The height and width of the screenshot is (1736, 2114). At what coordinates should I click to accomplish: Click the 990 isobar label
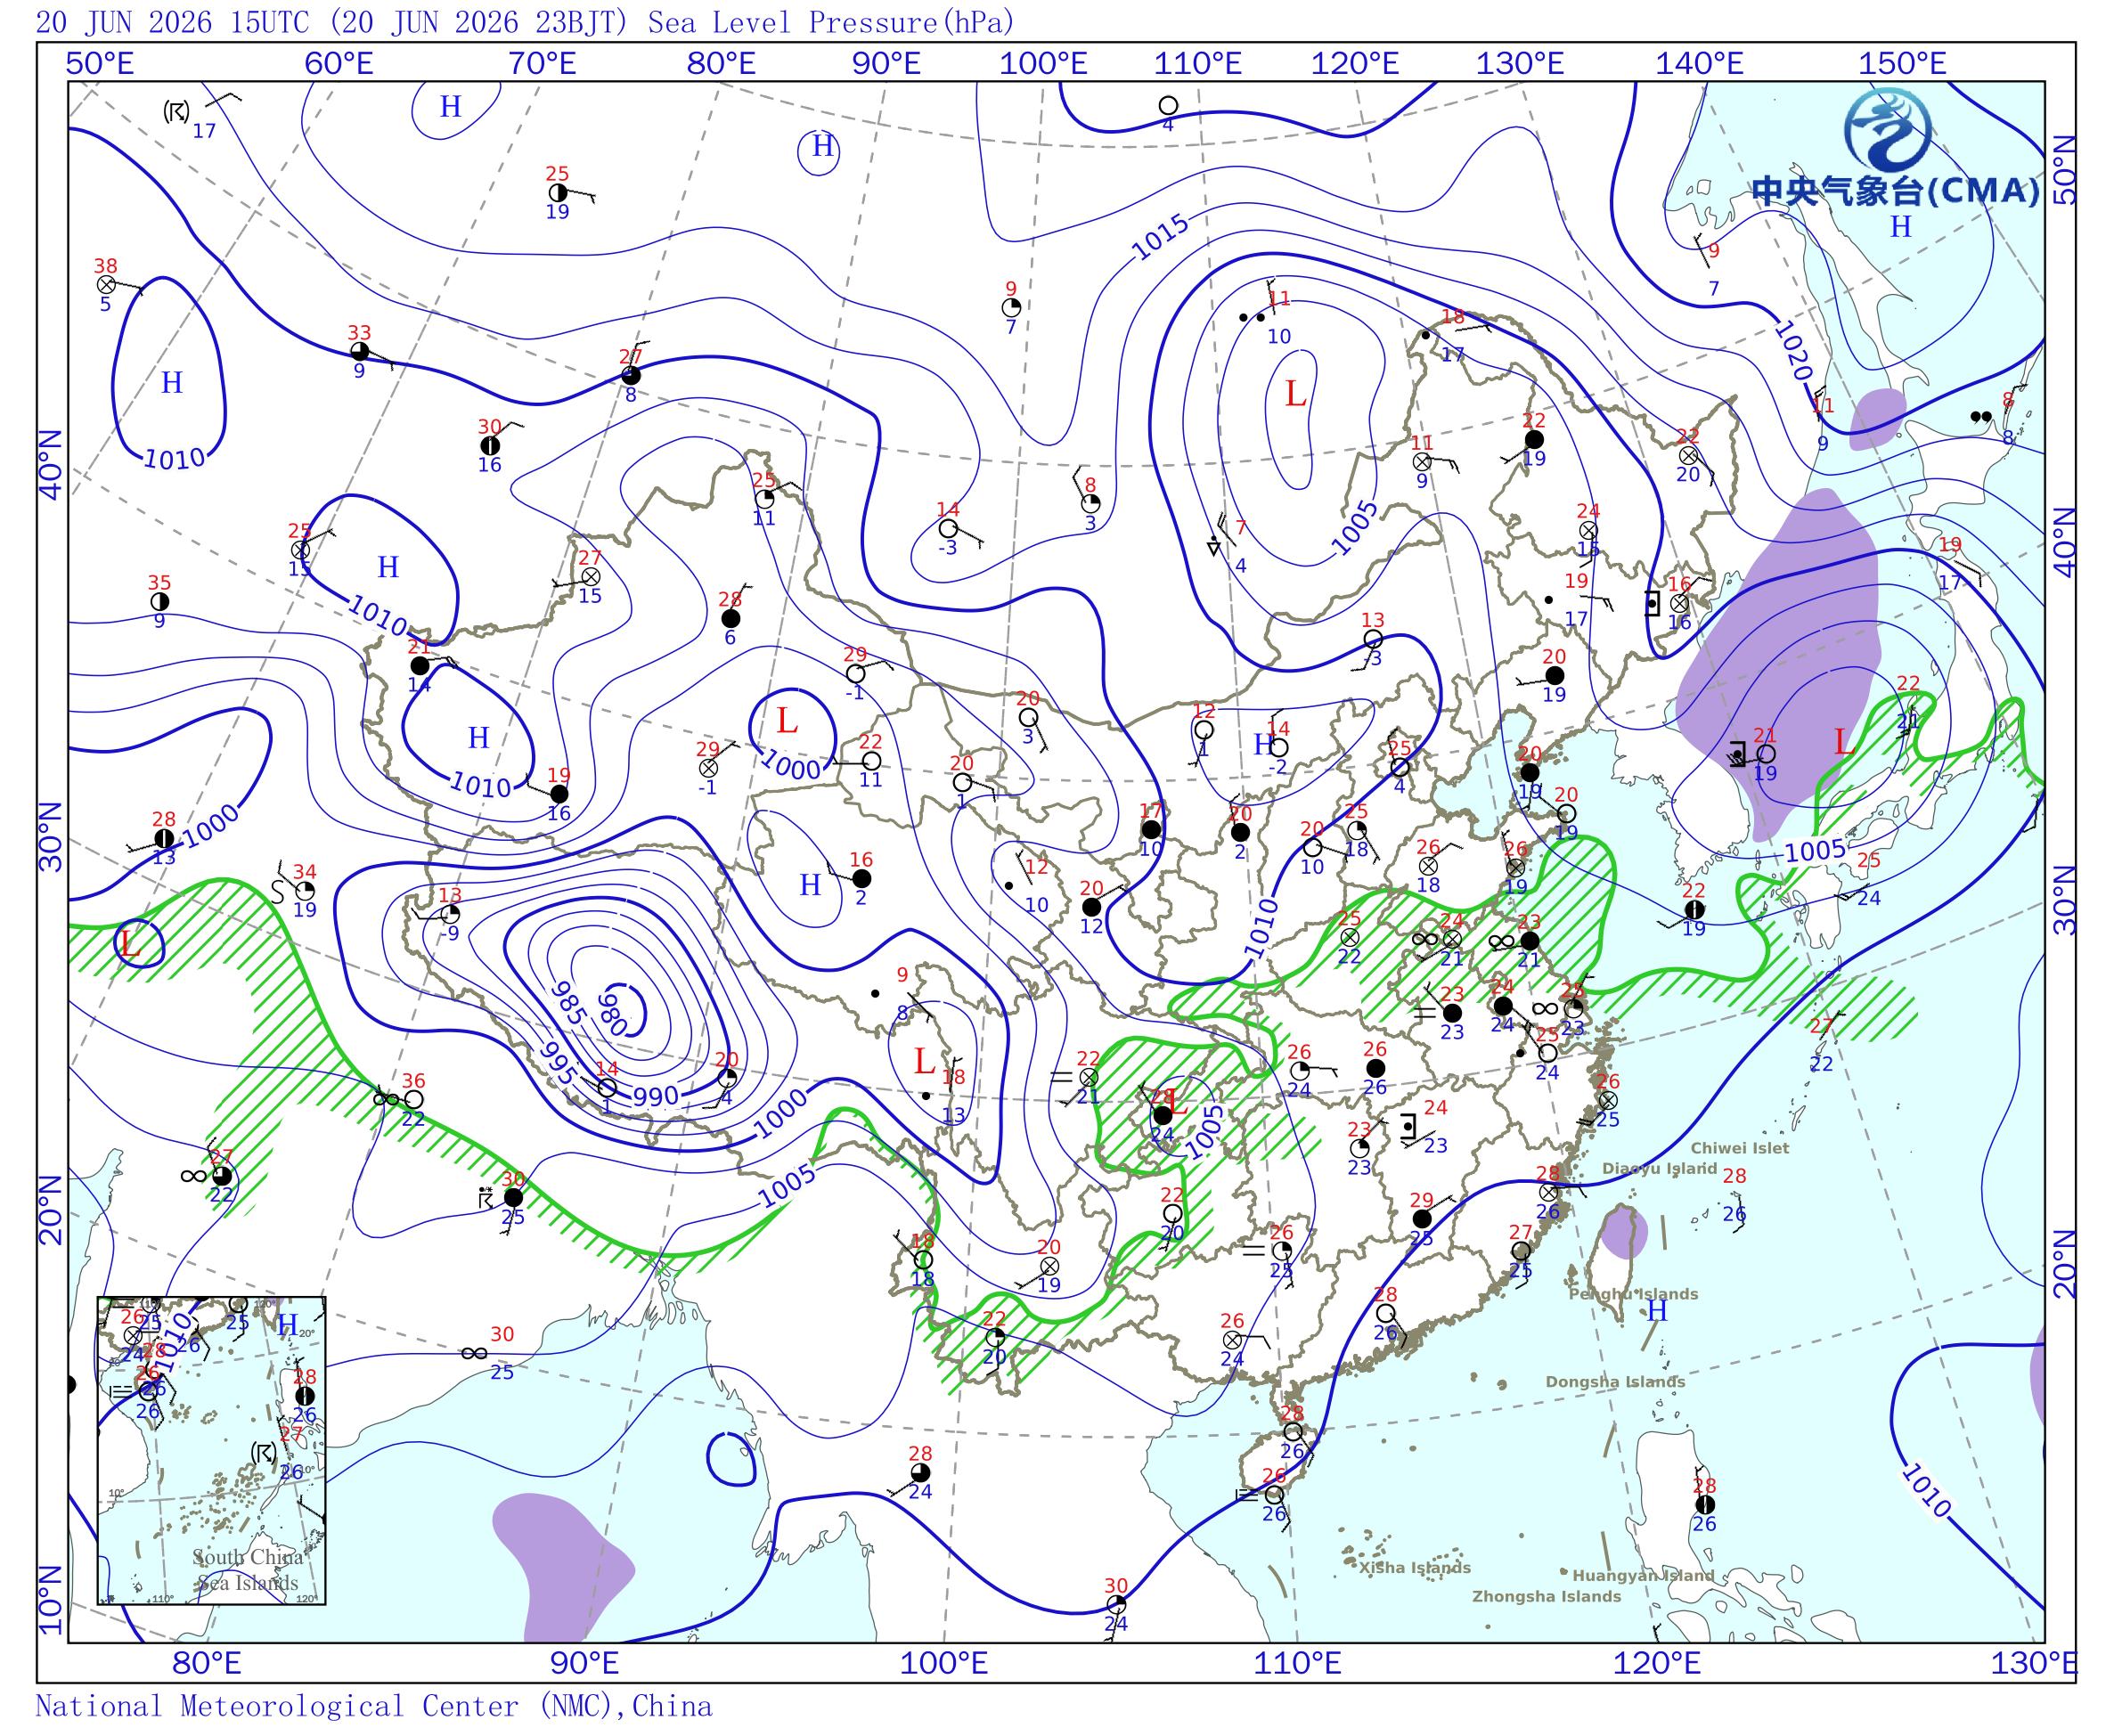point(656,1096)
